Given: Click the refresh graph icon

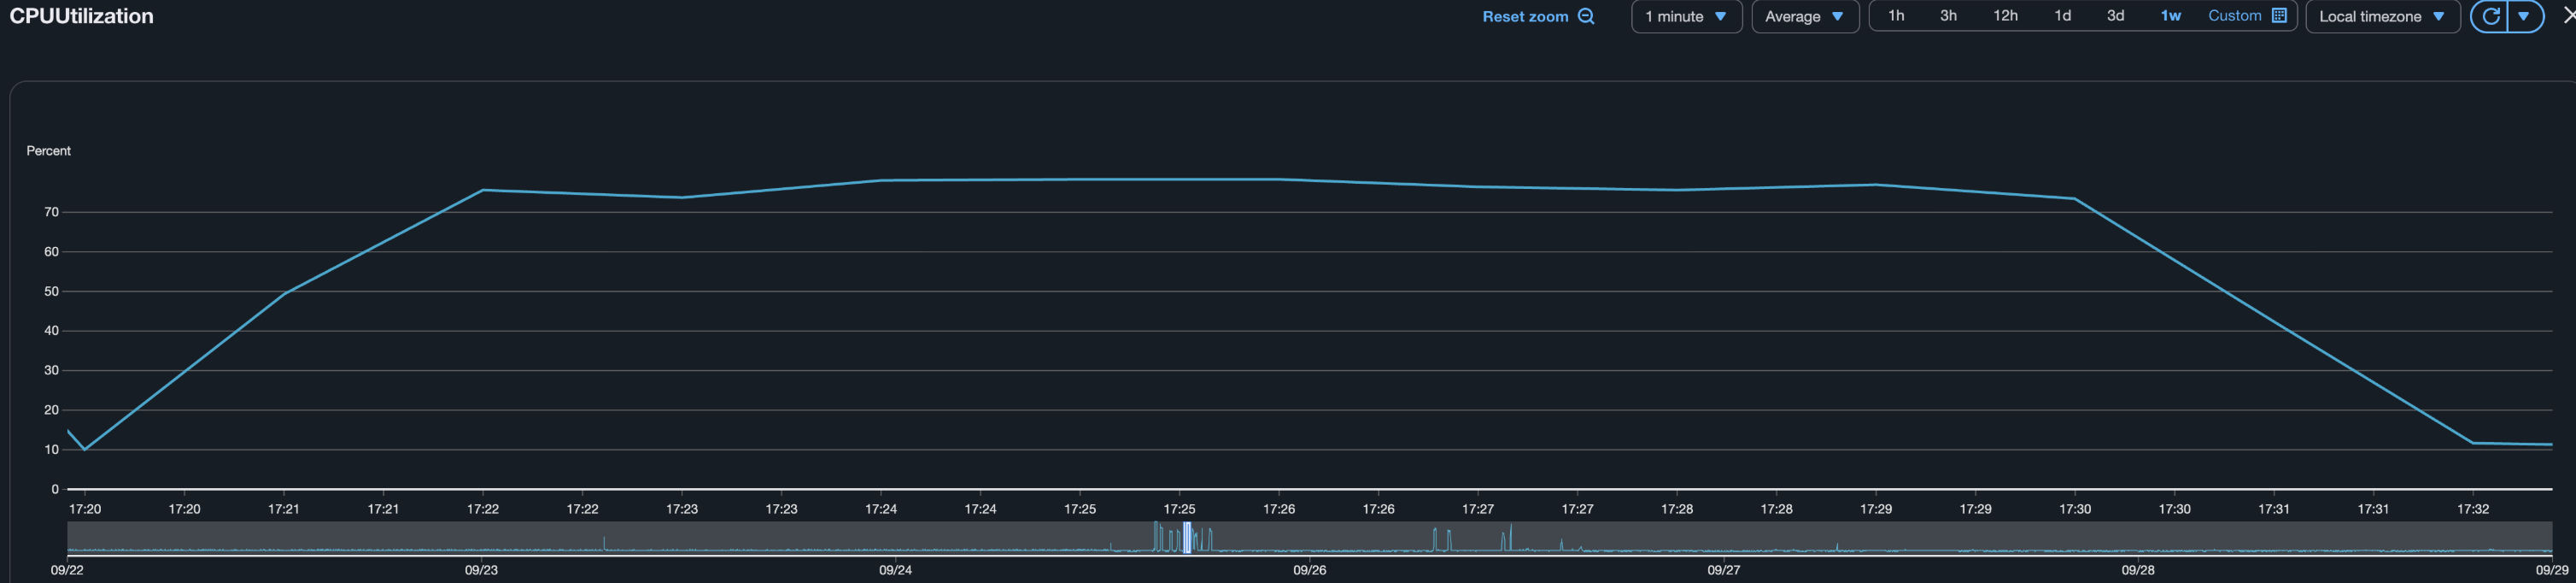Looking at the screenshot, I should click(2490, 16).
